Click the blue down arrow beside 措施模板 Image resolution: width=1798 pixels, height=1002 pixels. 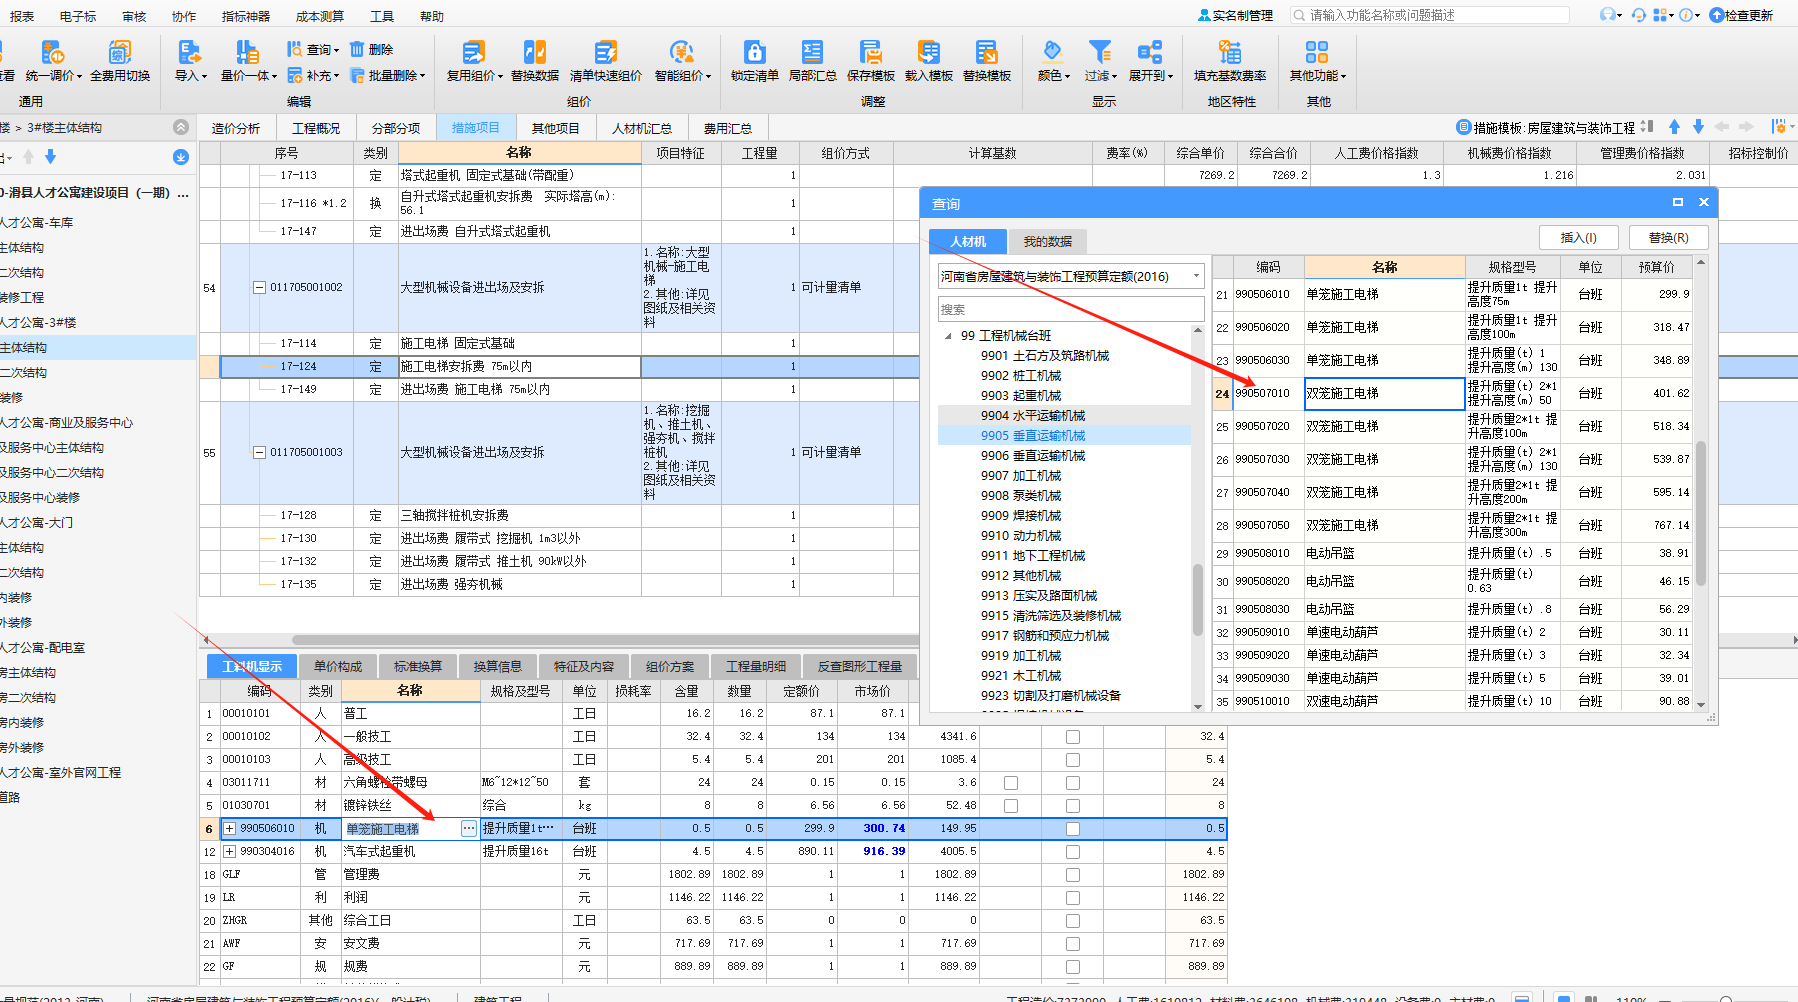1698,127
